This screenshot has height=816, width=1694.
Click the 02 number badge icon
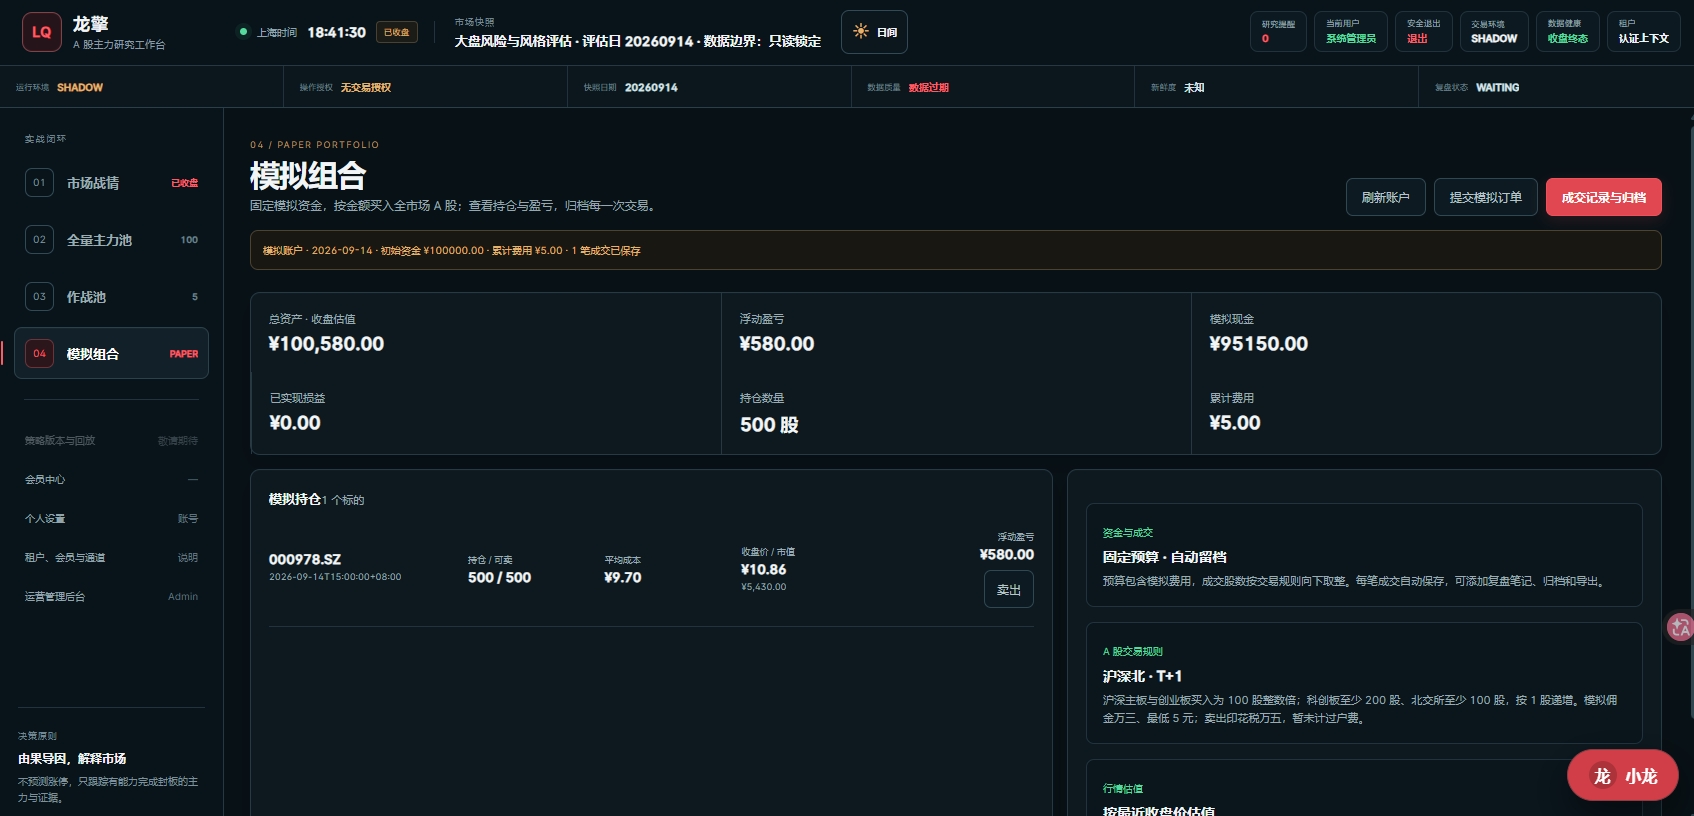point(39,240)
